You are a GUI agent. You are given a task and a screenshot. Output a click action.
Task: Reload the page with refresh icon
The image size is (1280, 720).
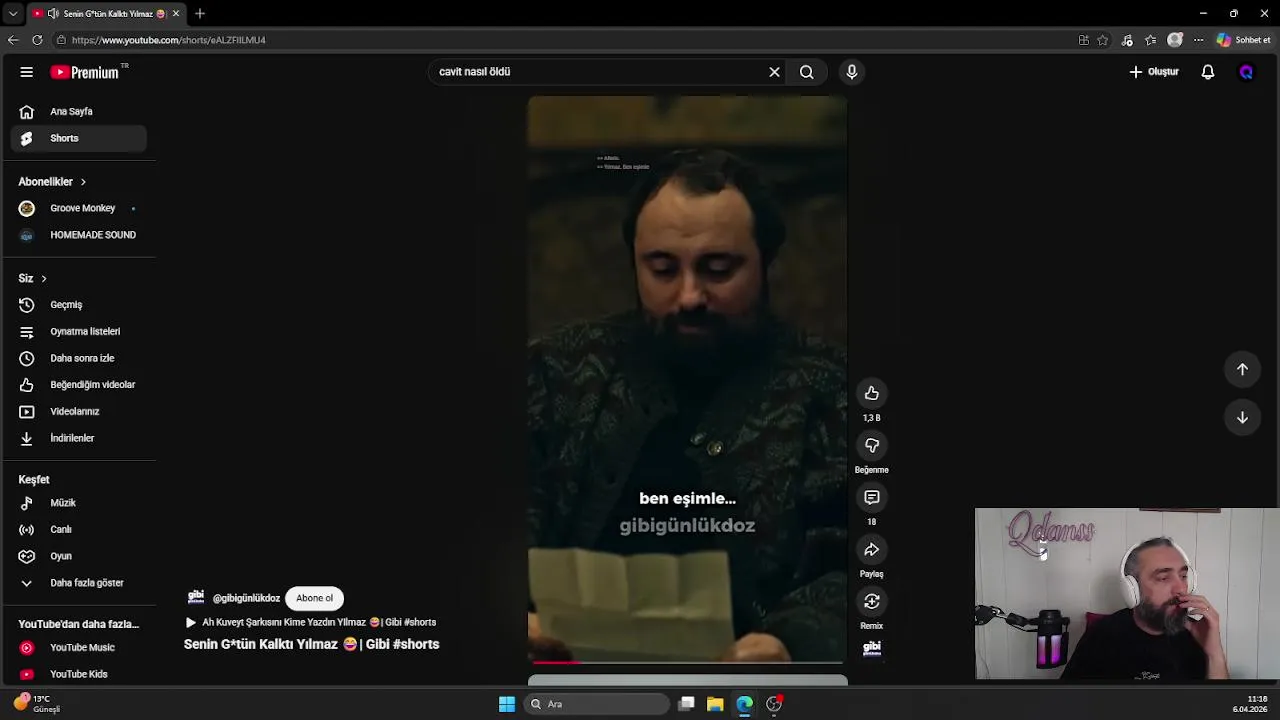pyautogui.click(x=37, y=40)
